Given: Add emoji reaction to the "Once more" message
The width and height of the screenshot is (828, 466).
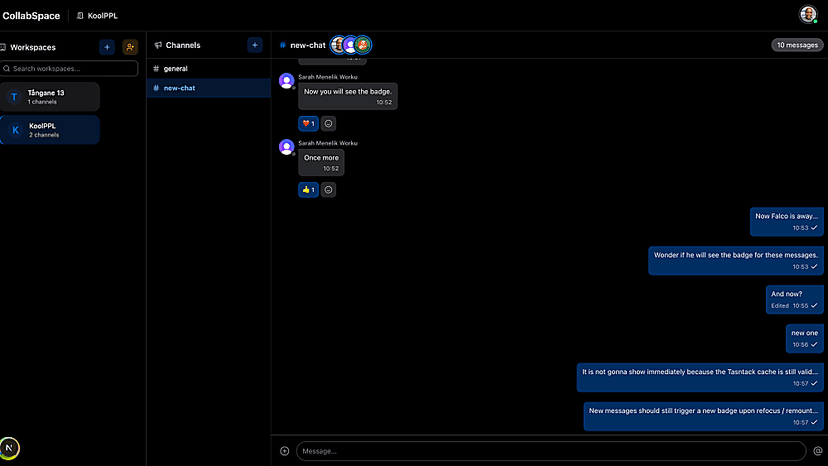Looking at the screenshot, I should [x=329, y=190].
